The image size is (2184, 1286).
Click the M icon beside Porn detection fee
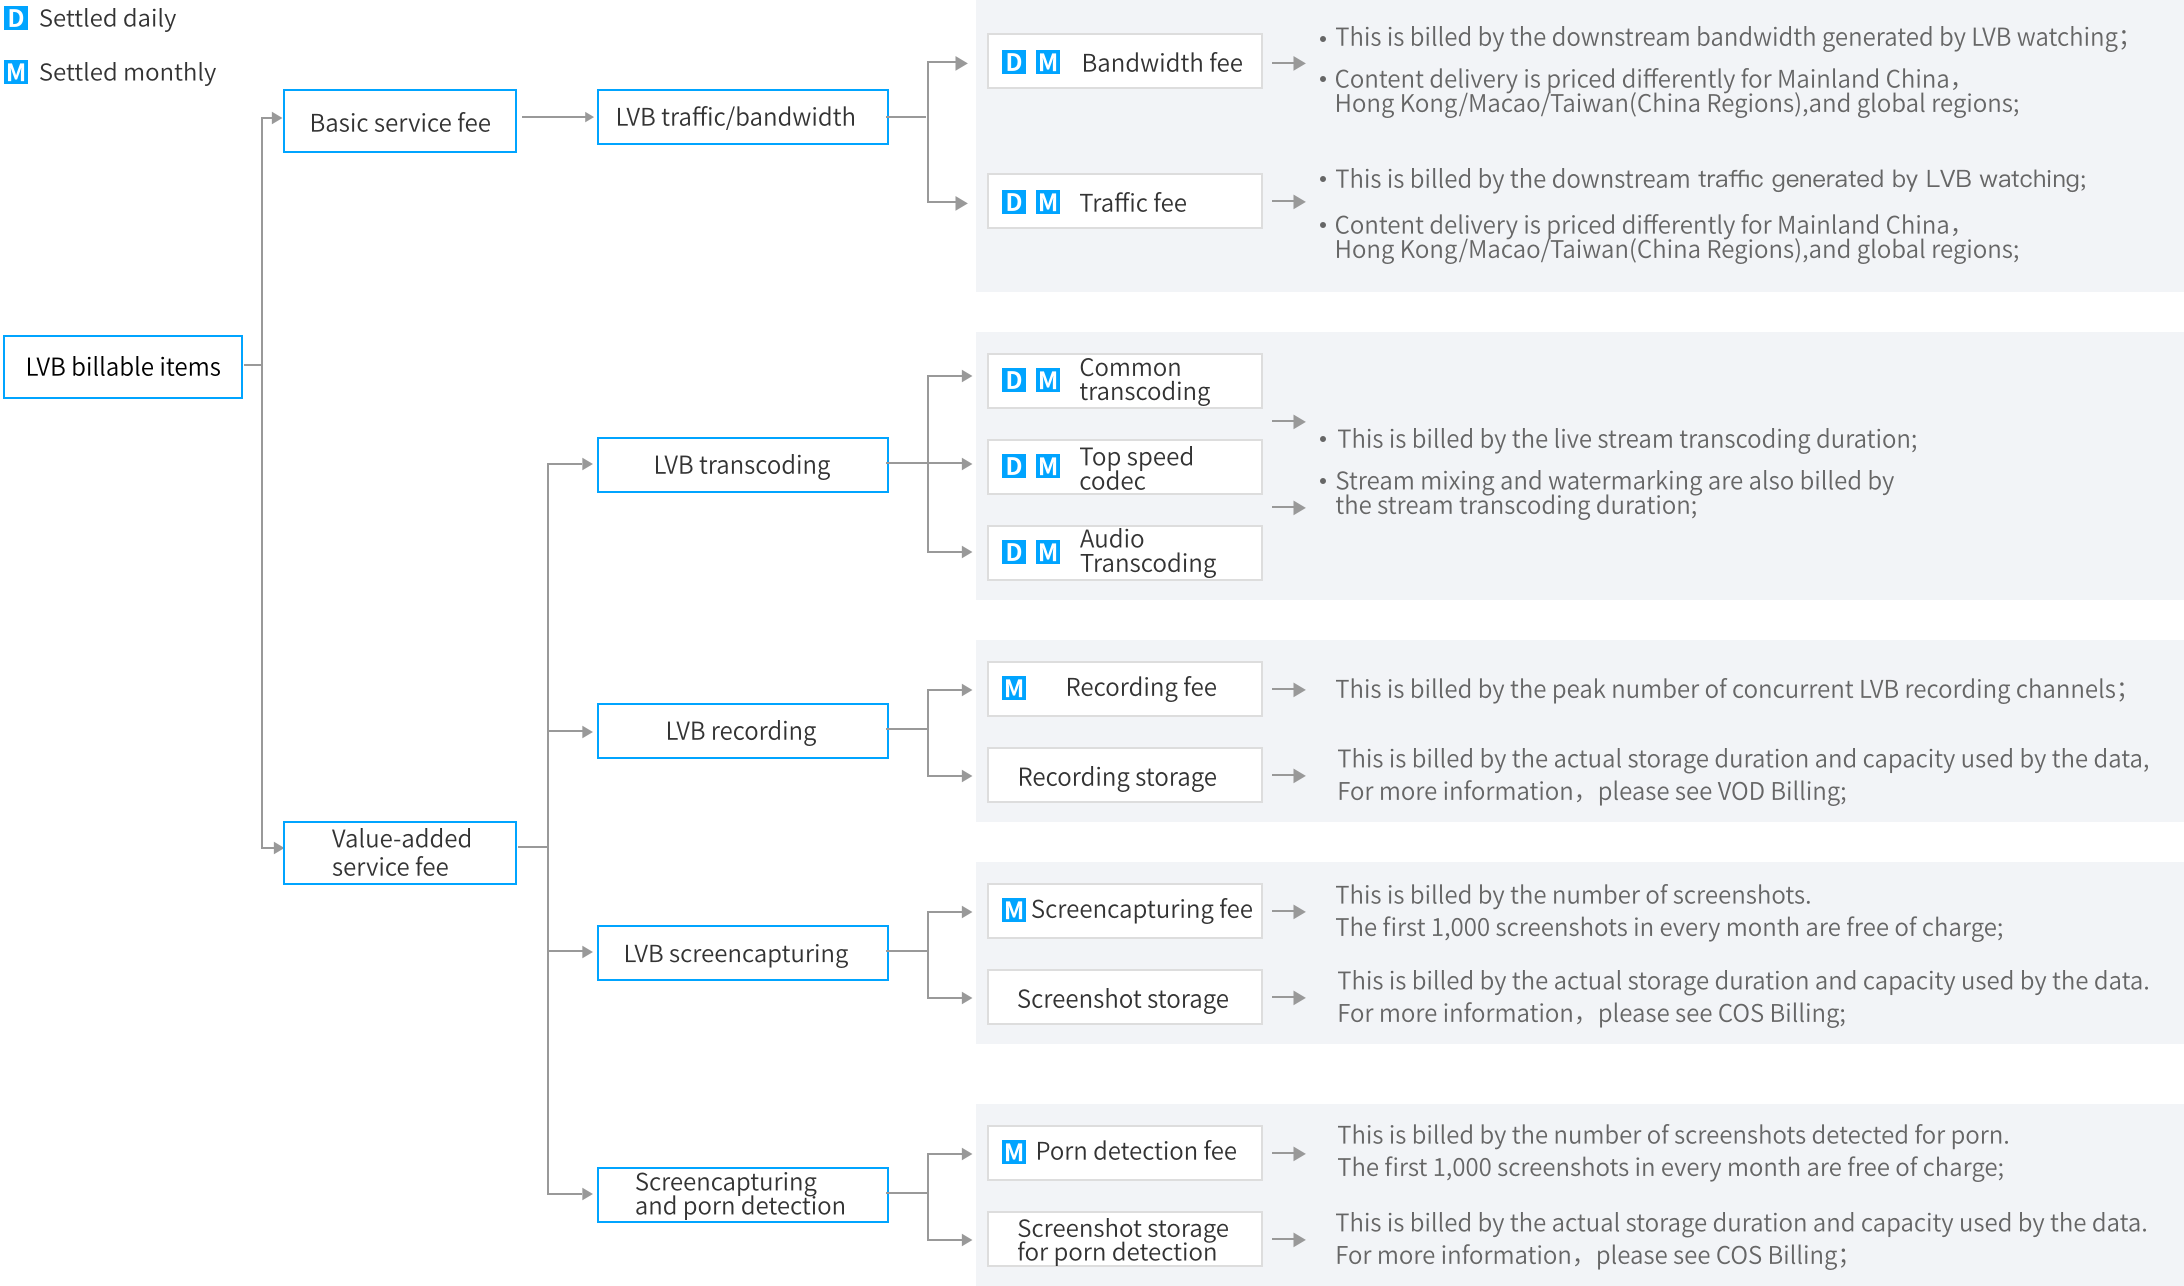[x=1014, y=1152]
